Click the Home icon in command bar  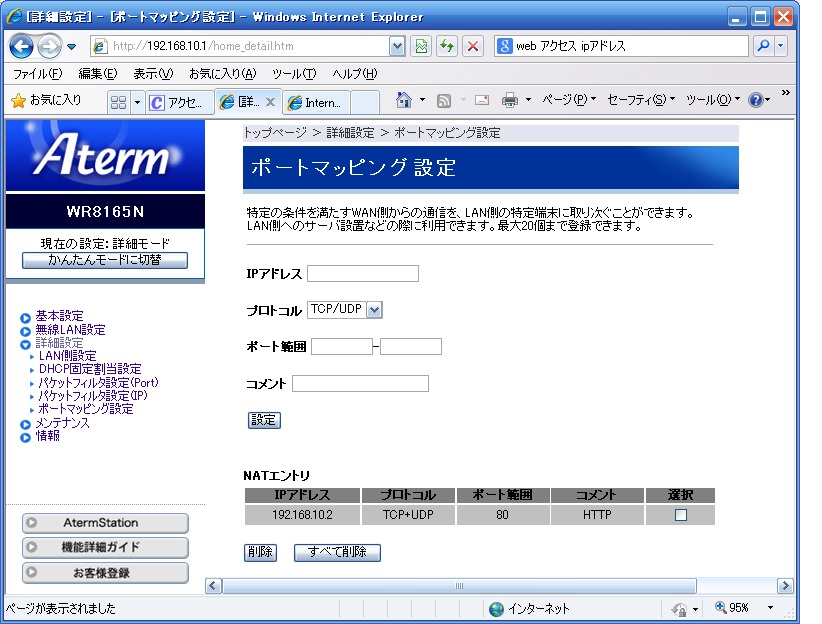pos(403,100)
